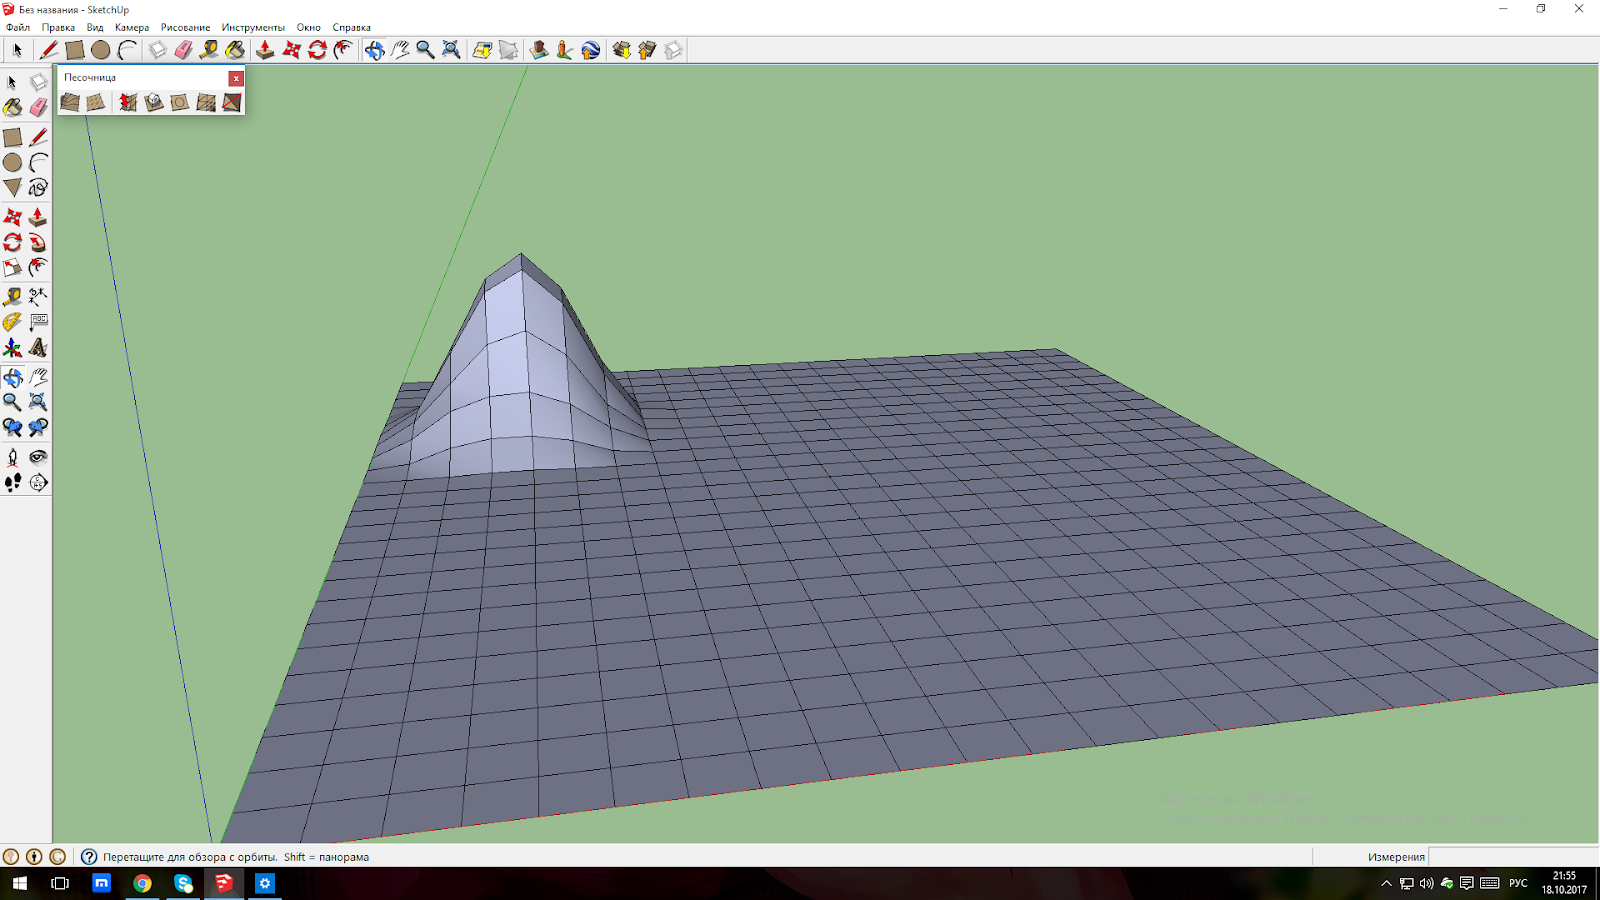Click the Share Model upload icon

(647, 50)
